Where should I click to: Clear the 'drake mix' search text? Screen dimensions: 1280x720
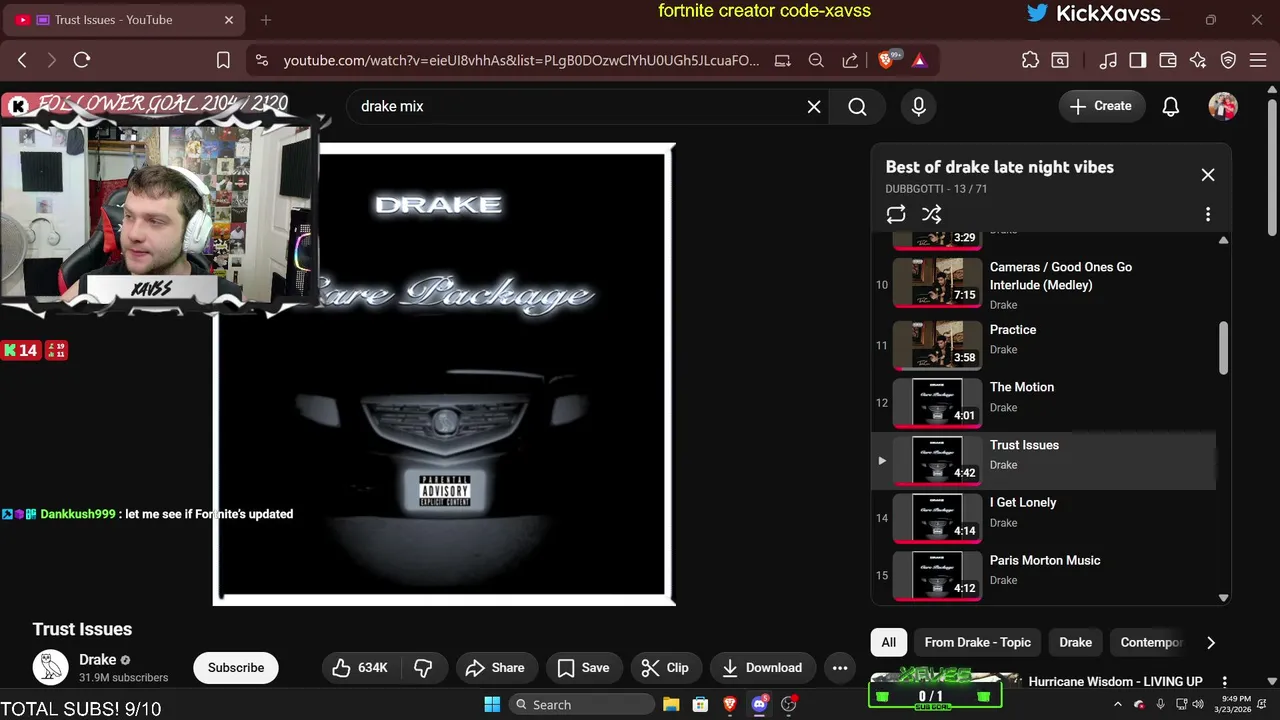[x=814, y=106]
